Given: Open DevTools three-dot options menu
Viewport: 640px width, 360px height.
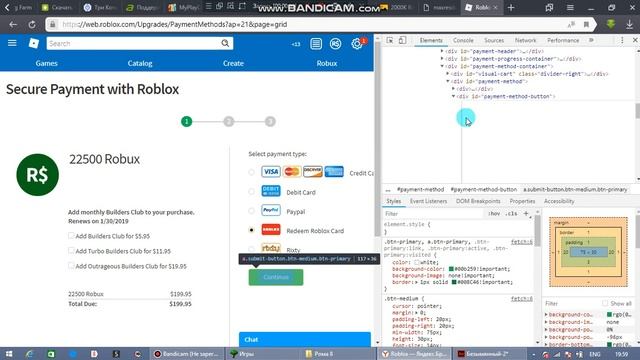Looking at the screenshot, I should [622, 40].
